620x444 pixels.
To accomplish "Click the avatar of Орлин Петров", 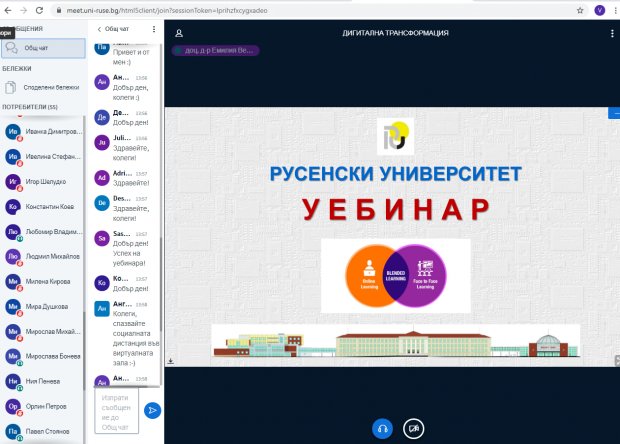I will pos(13,406).
